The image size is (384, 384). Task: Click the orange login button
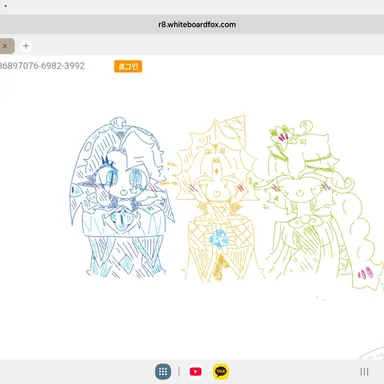[x=128, y=66]
